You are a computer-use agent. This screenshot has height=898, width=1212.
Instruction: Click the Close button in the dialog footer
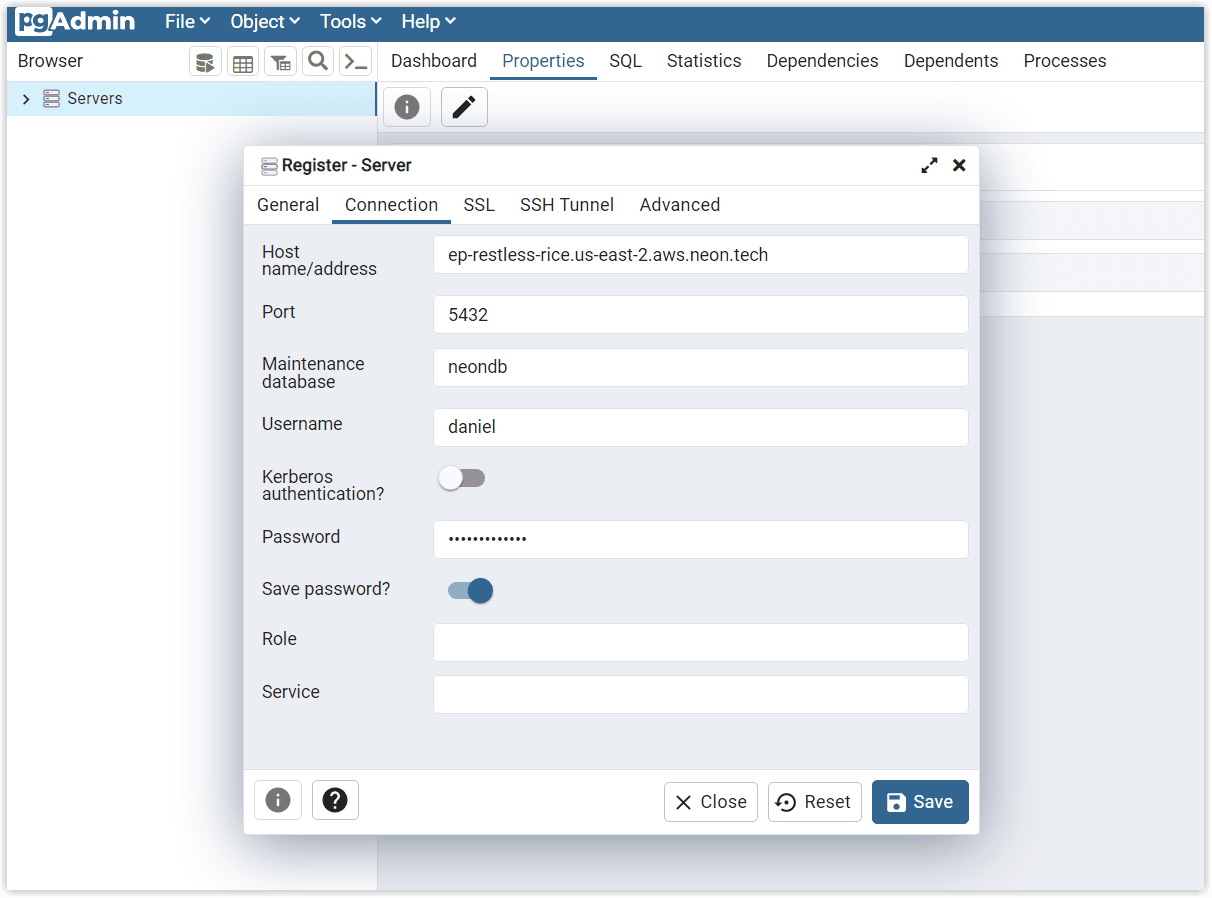point(711,802)
